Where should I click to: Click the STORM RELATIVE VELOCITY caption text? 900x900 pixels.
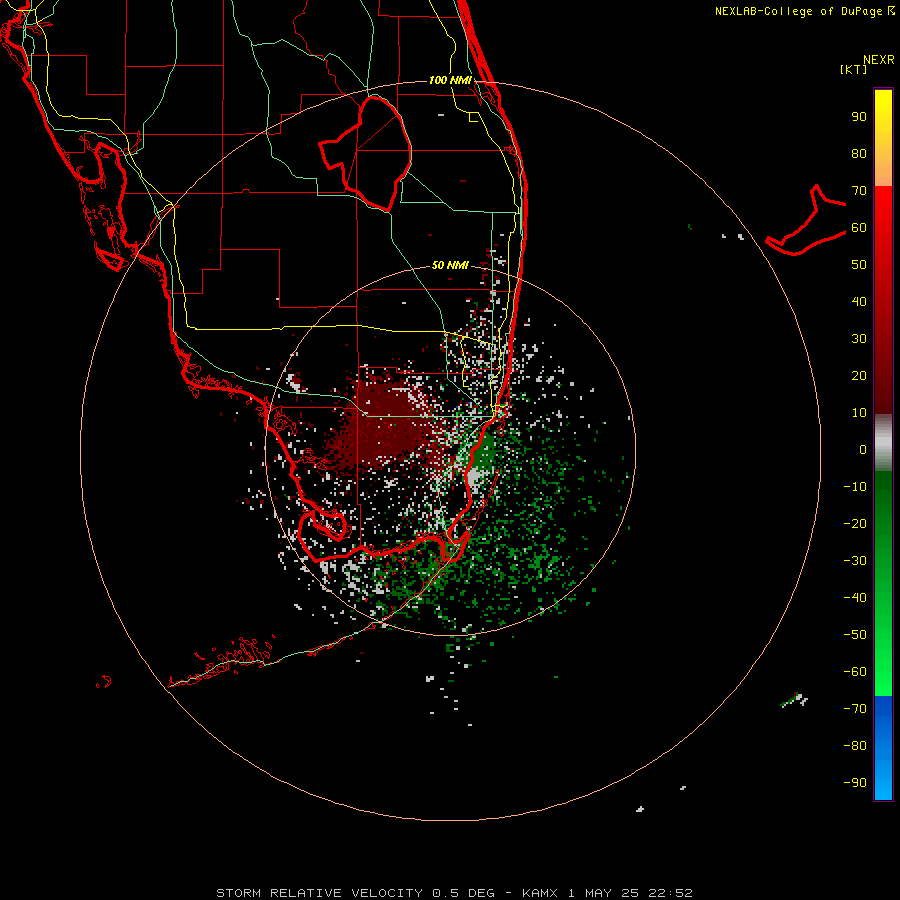coord(321,893)
